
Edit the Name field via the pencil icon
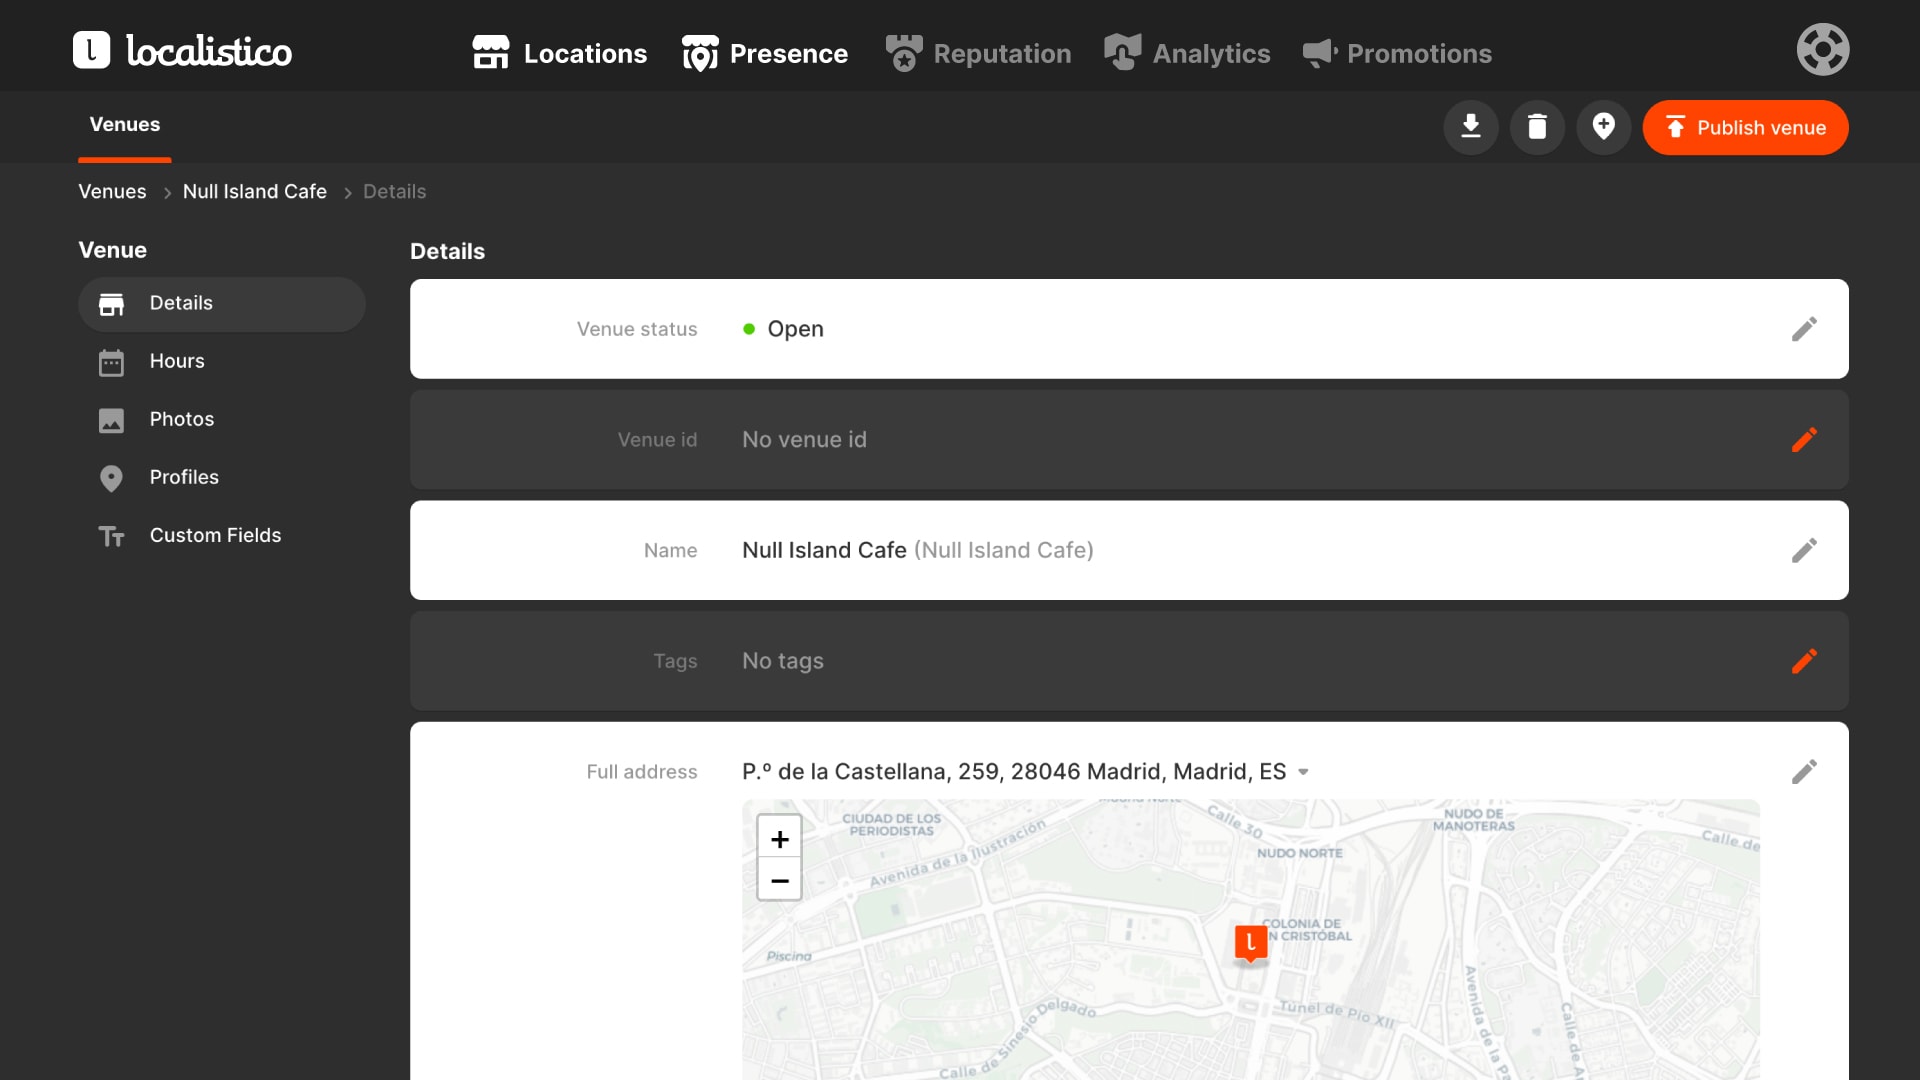[1804, 550]
